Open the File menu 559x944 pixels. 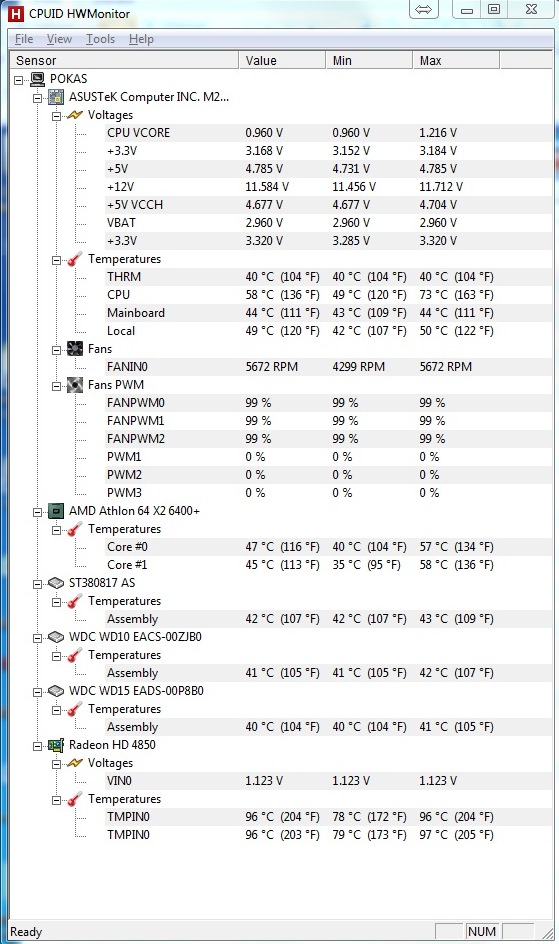coord(24,39)
